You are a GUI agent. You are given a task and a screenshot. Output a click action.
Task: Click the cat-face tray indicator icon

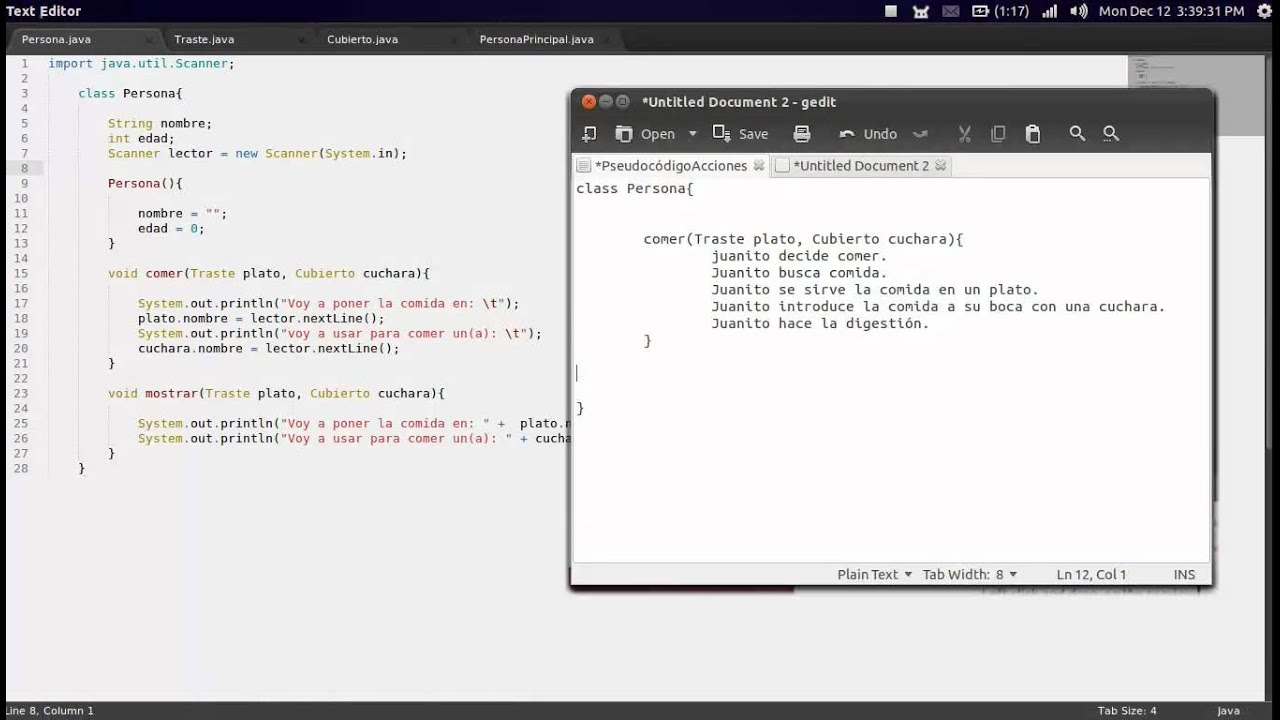pos(921,11)
